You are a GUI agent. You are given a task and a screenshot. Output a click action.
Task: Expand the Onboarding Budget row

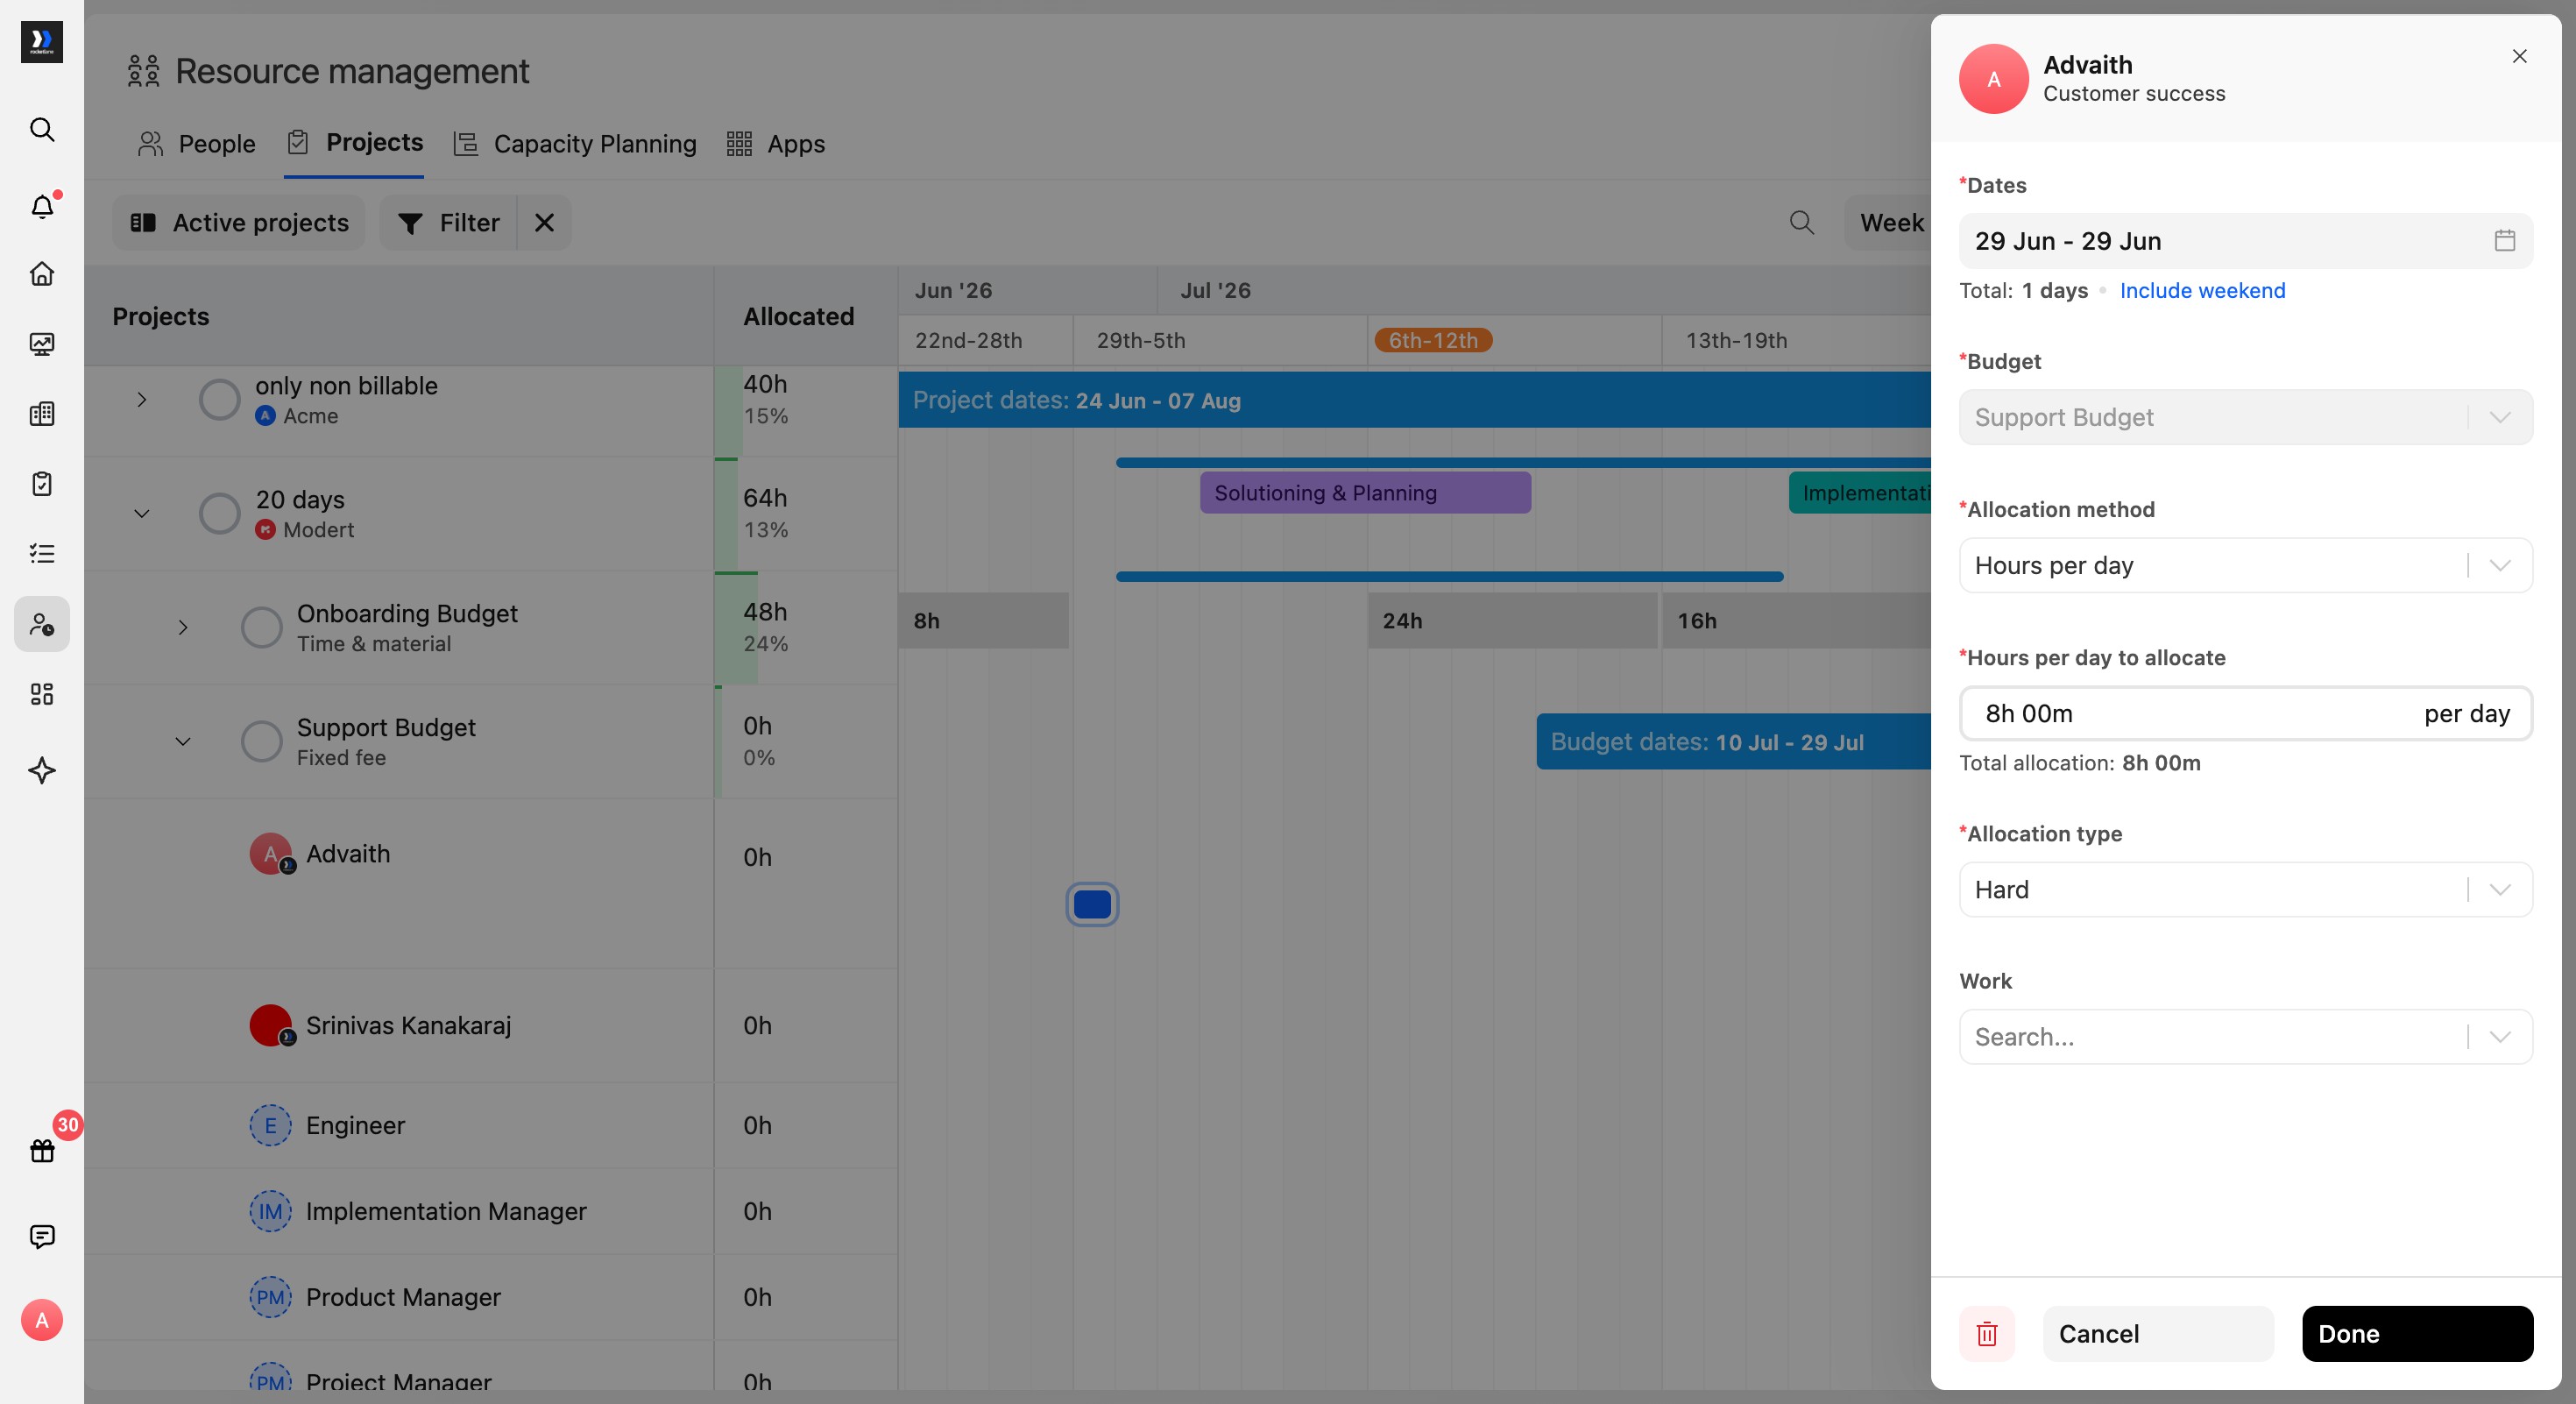(x=183, y=627)
